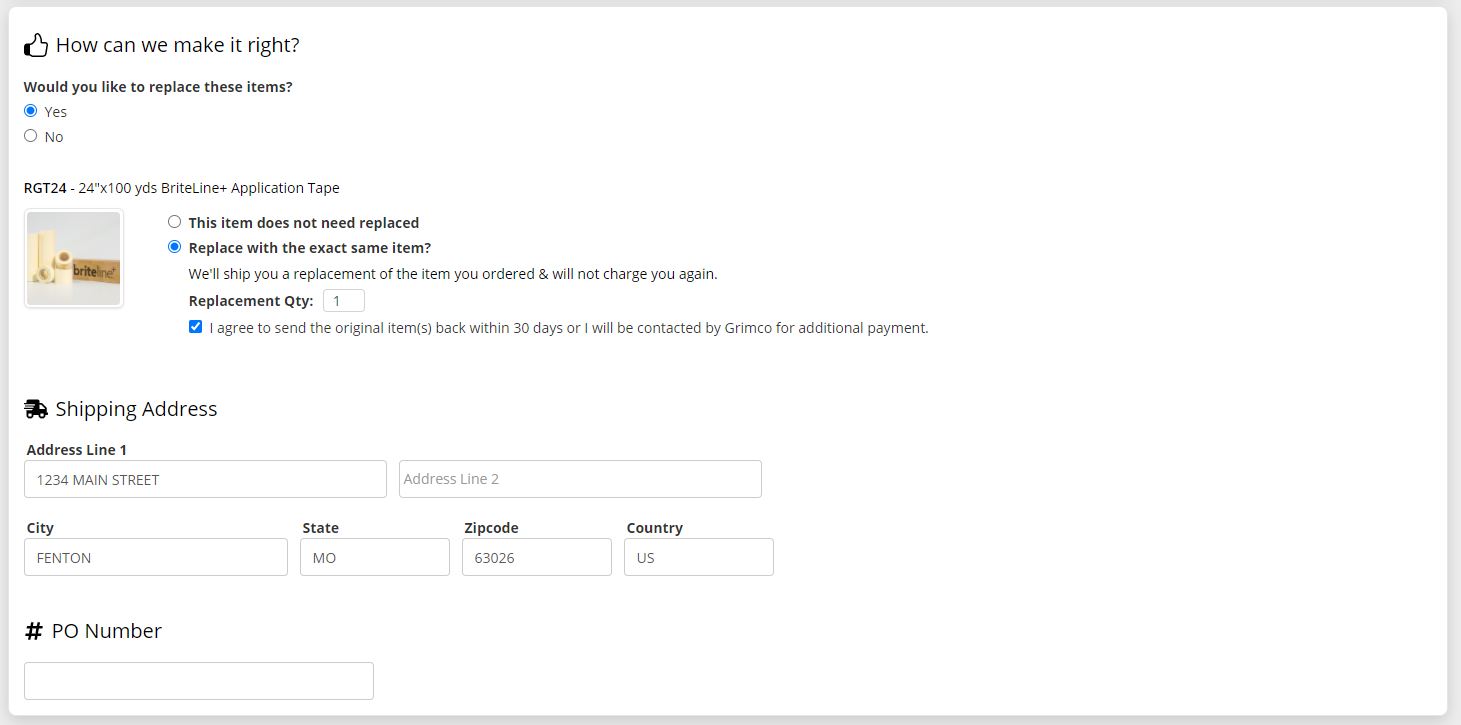
Task: Click the Address Line 1 field
Action: point(205,479)
